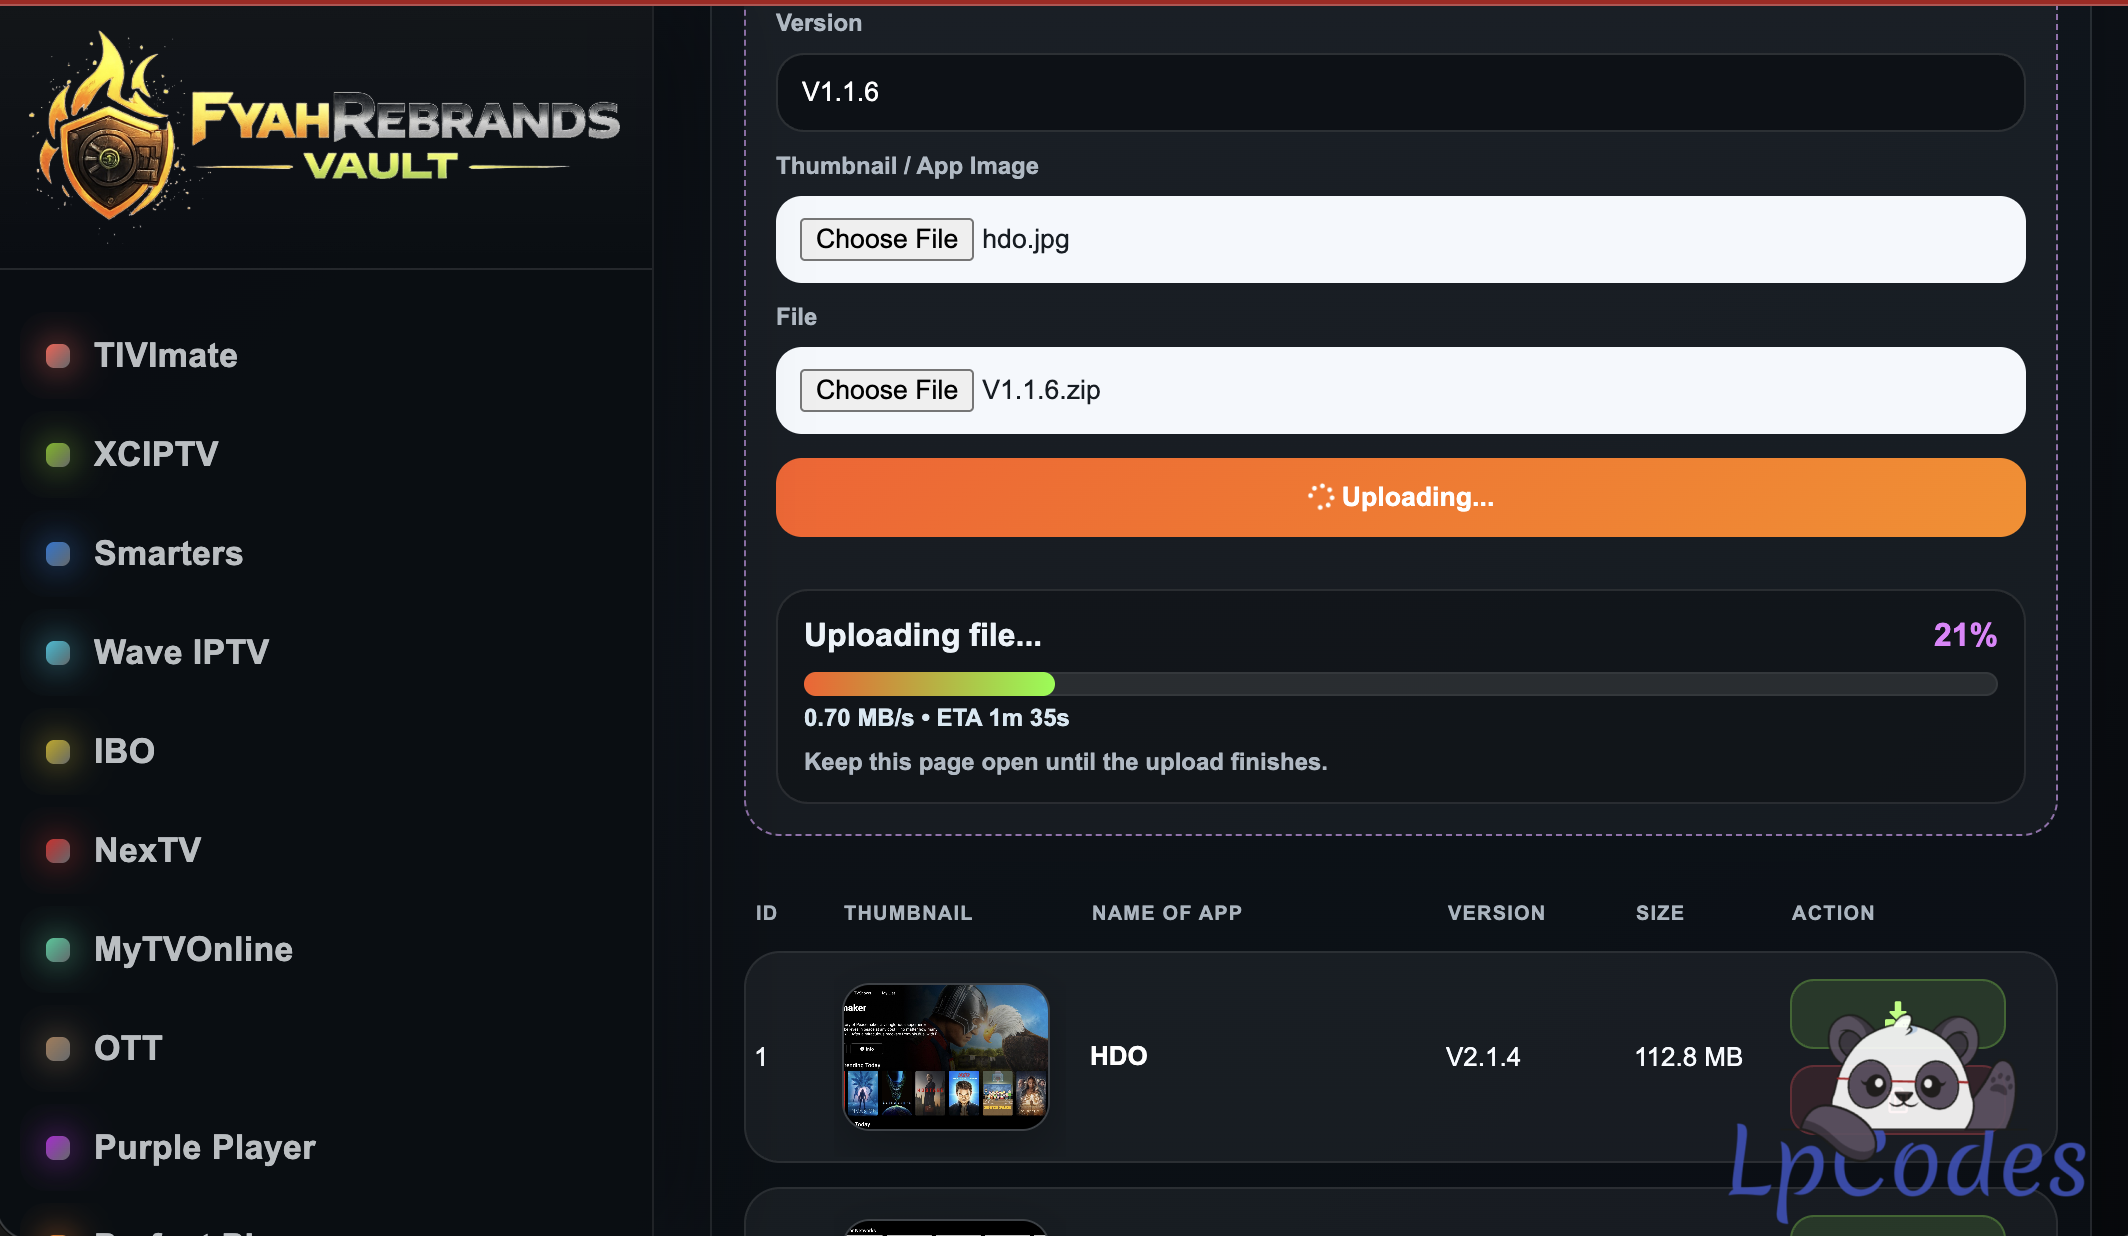
Task: Click the THUMBNAIL column header
Action: pyautogui.click(x=907, y=913)
